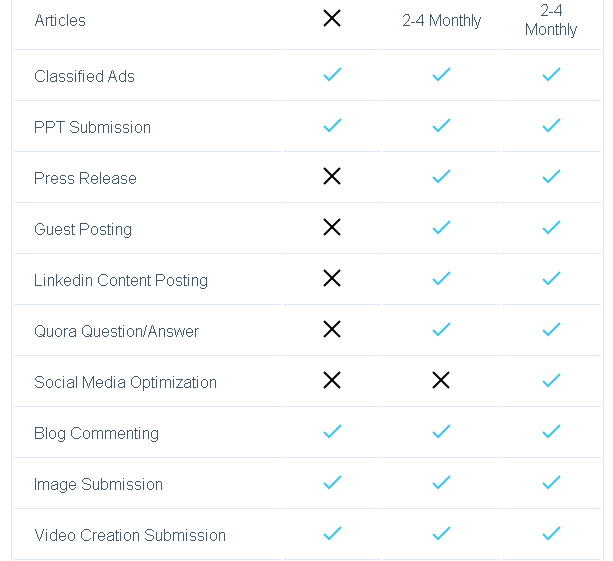
Task: Click the Articles row label
Action: tap(60, 20)
